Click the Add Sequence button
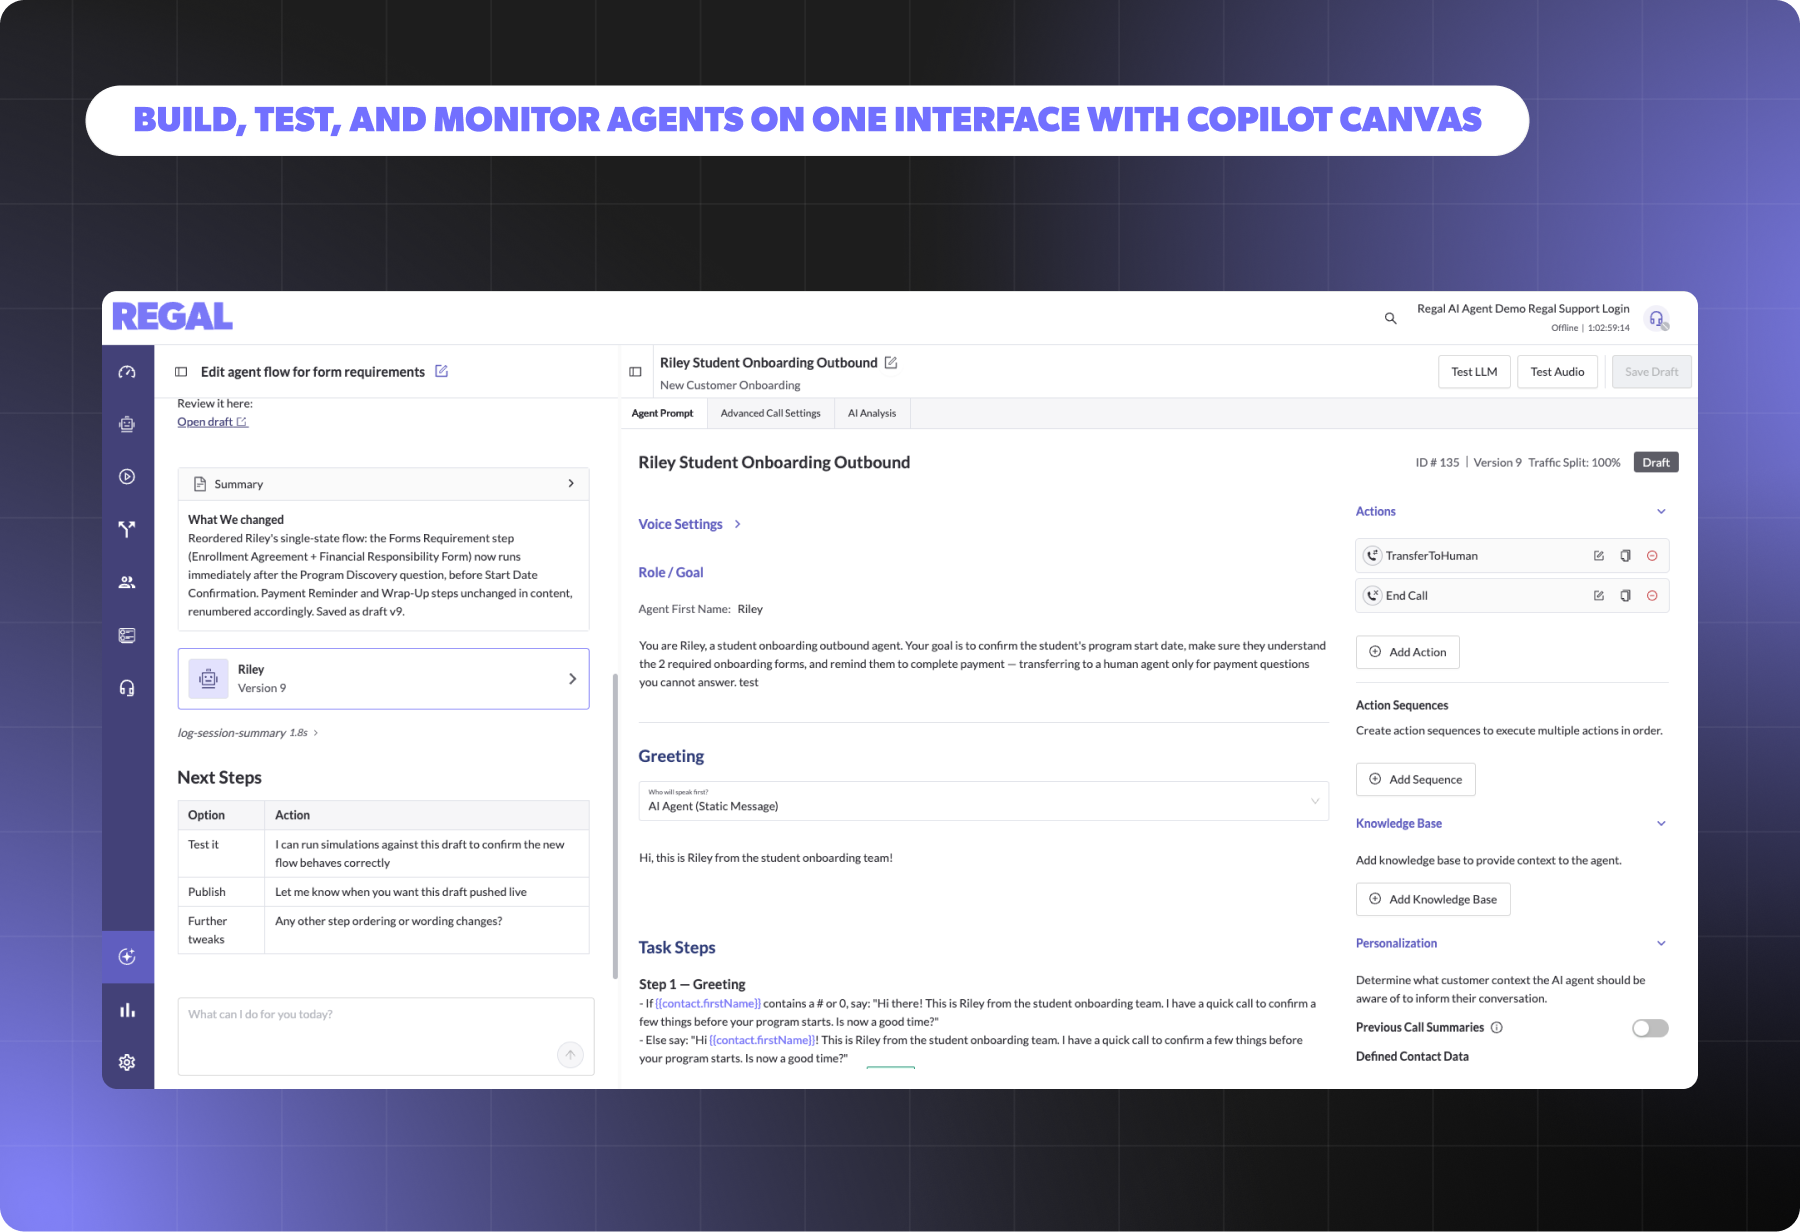This screenshot has height=1232, width=1800. pyautogui.click(x=1416, y=780)
